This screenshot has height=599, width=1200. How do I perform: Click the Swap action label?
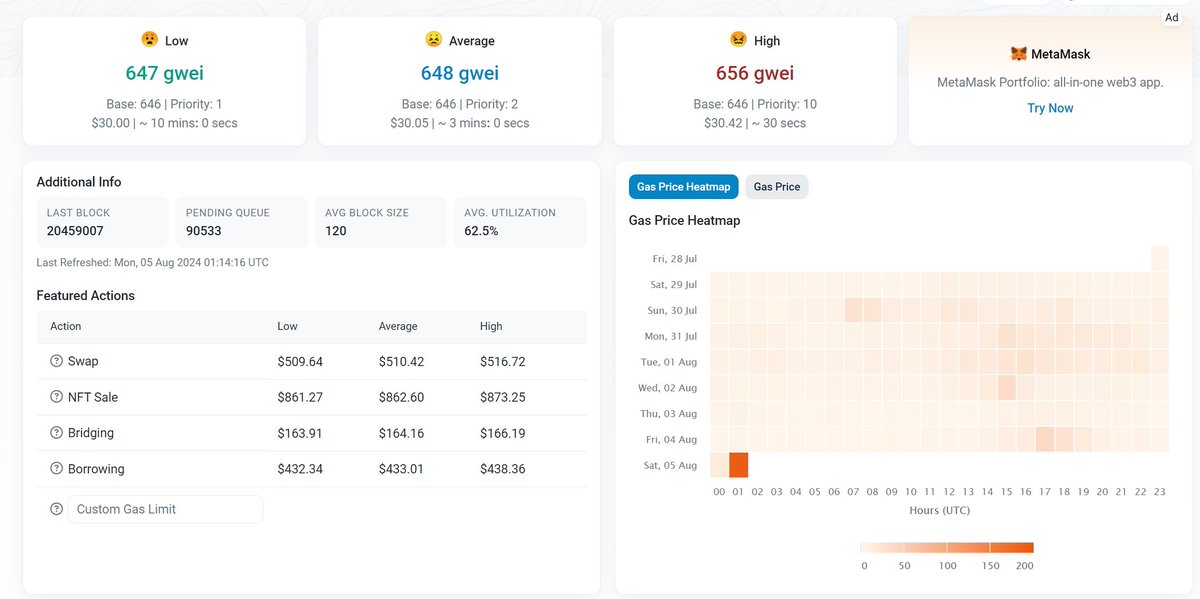(83, 361)
